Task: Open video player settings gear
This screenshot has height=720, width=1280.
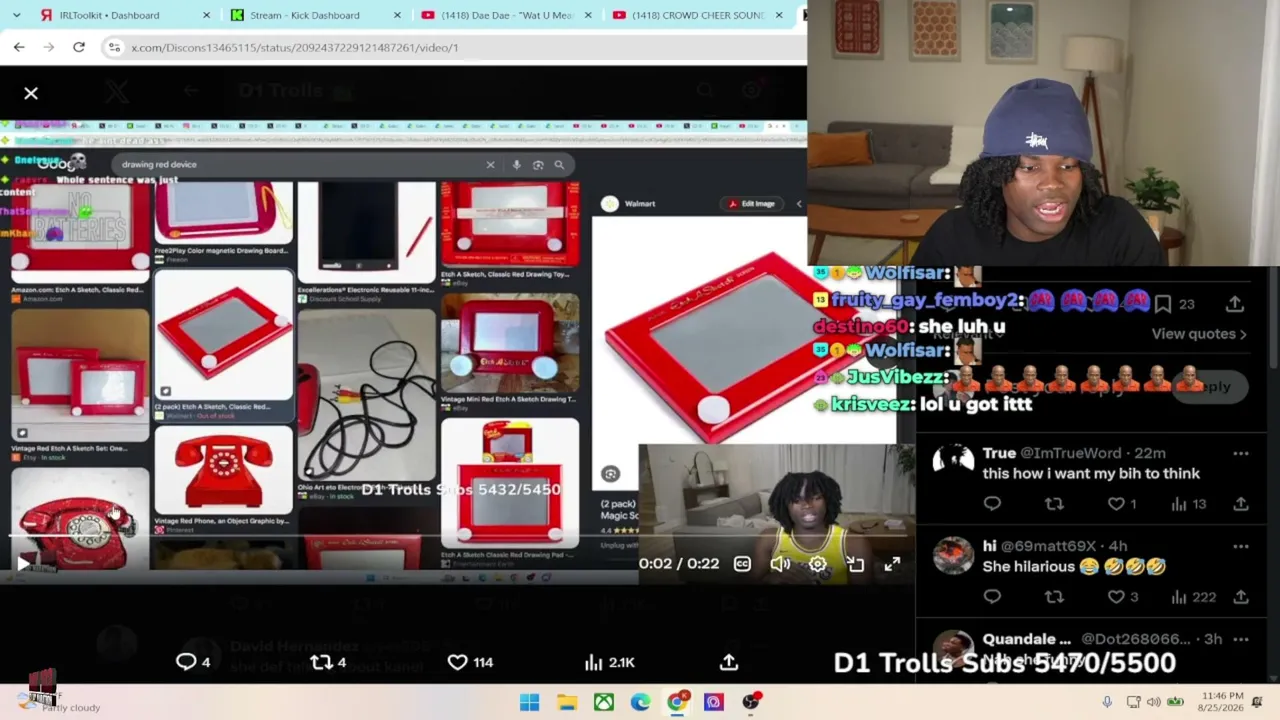Action: (817, 564)
